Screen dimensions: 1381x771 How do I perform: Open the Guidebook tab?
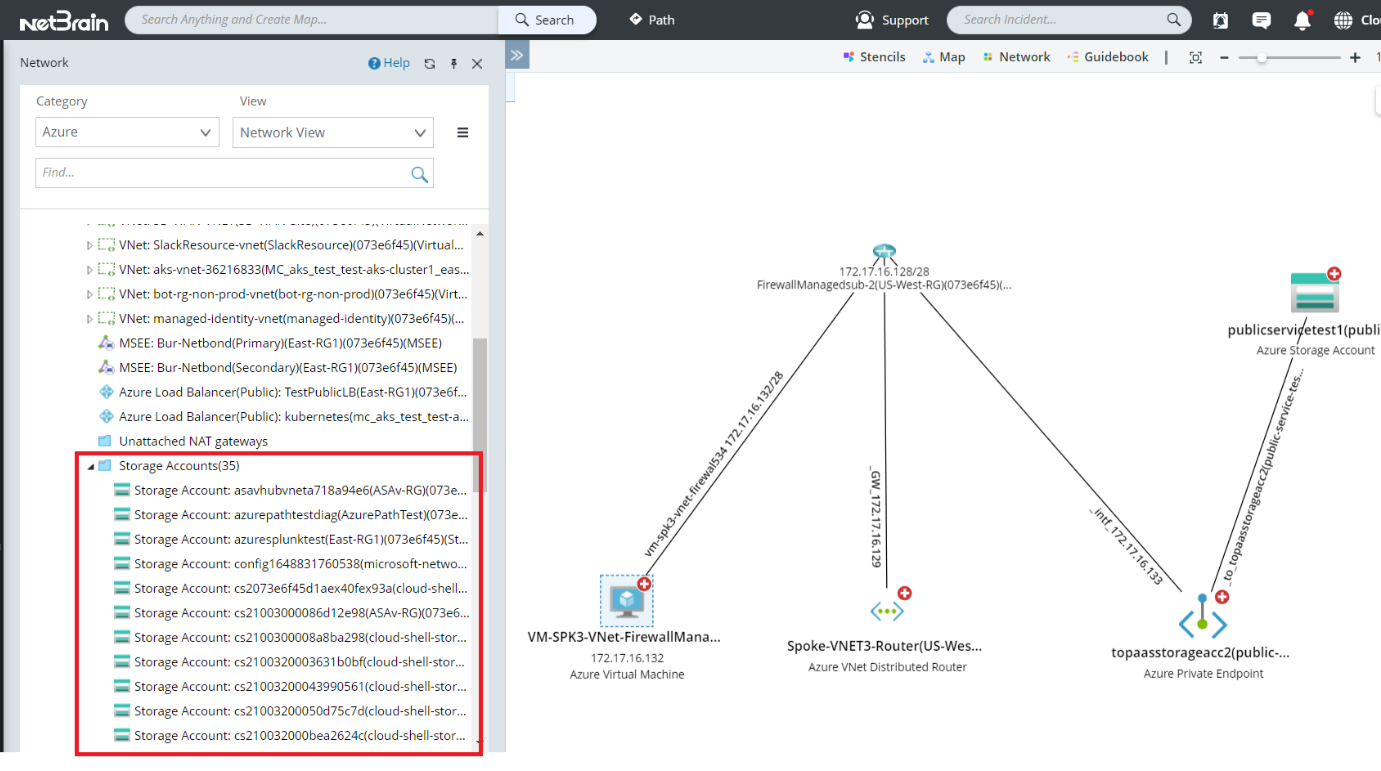coord(1108,57)
